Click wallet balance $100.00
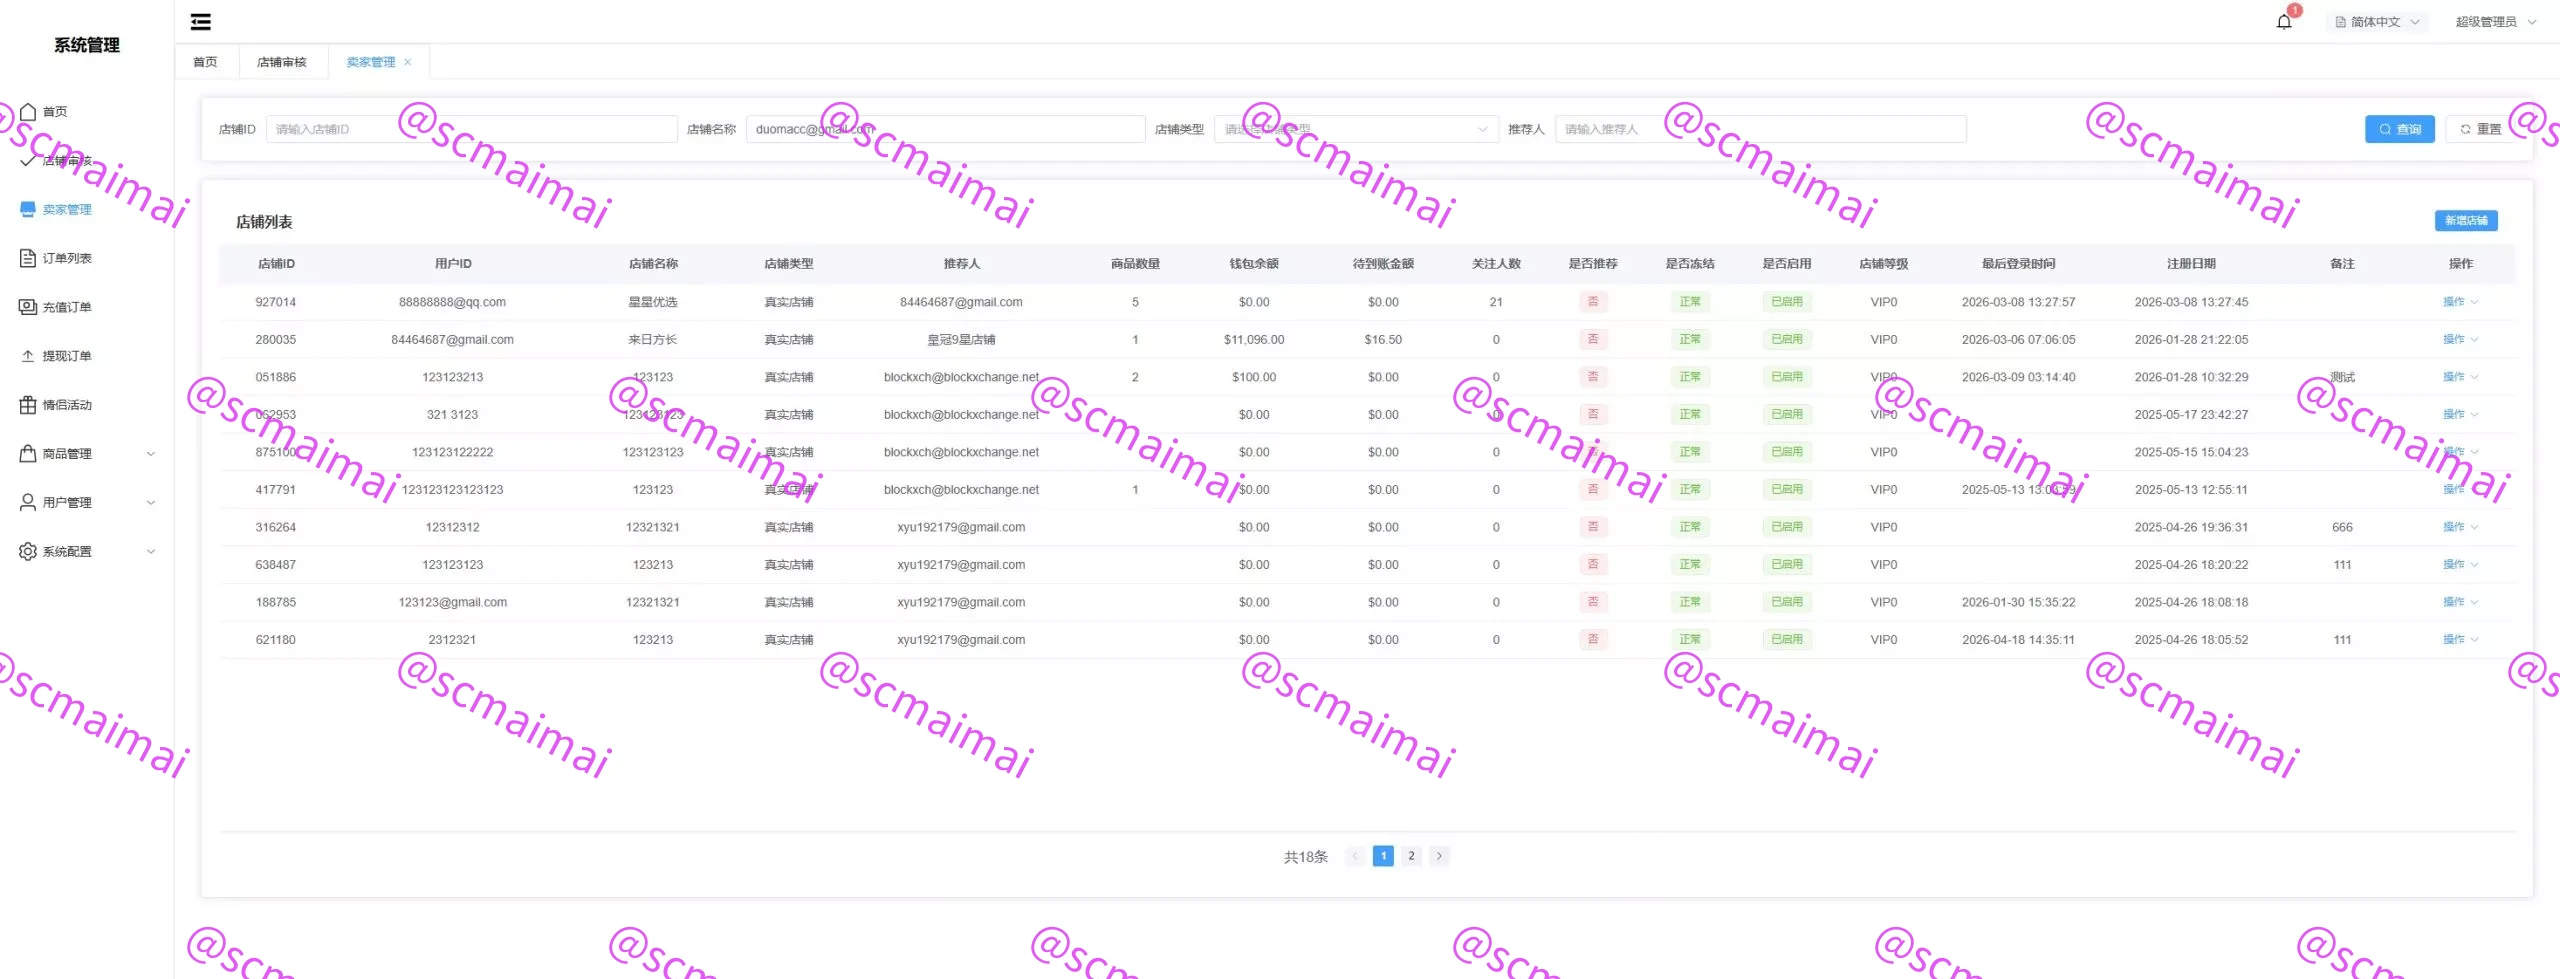 [x=1254, y=377]
